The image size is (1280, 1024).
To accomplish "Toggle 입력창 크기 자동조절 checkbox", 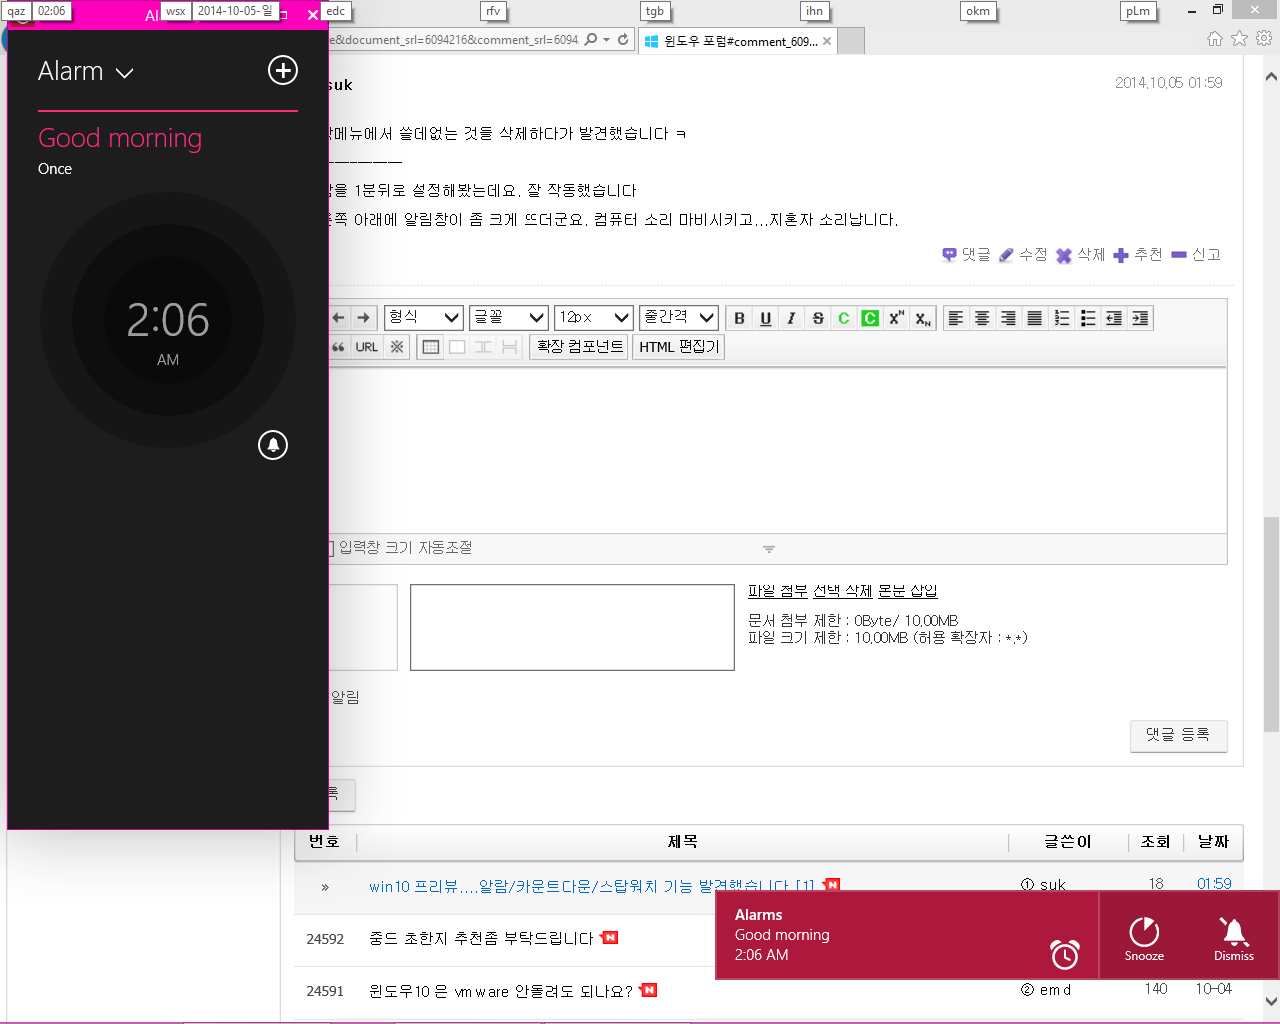I will [330, 548].
